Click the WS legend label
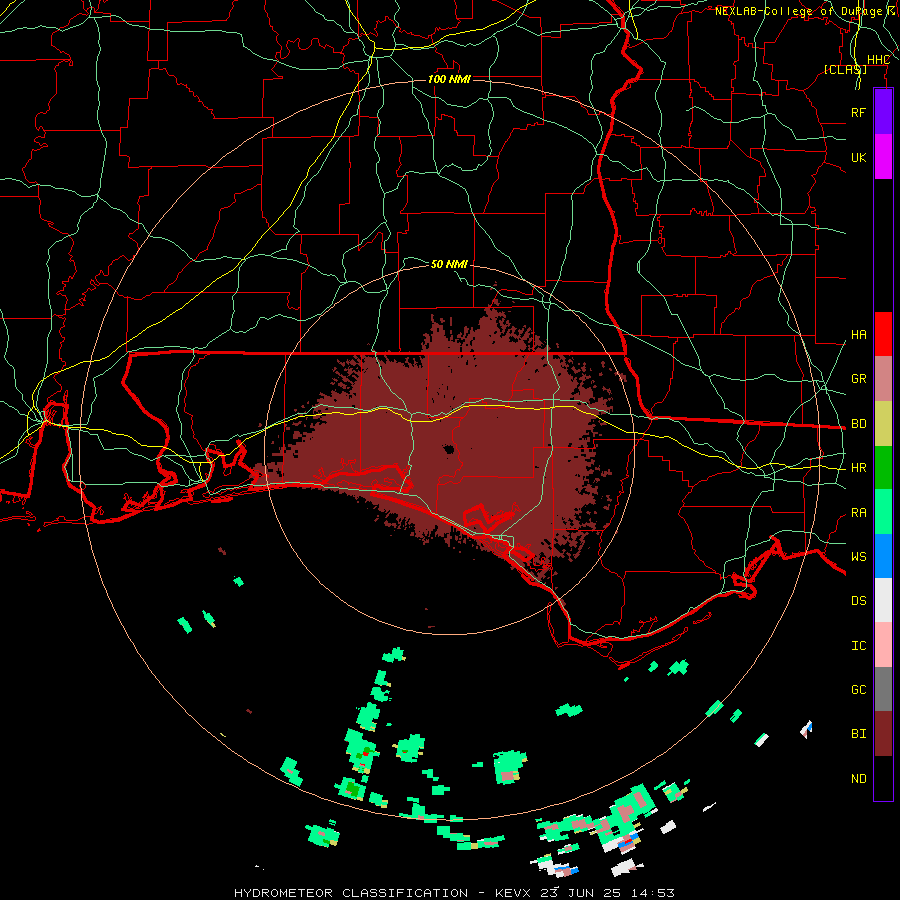The image size is (900, 900). click(x=859, y=557)
